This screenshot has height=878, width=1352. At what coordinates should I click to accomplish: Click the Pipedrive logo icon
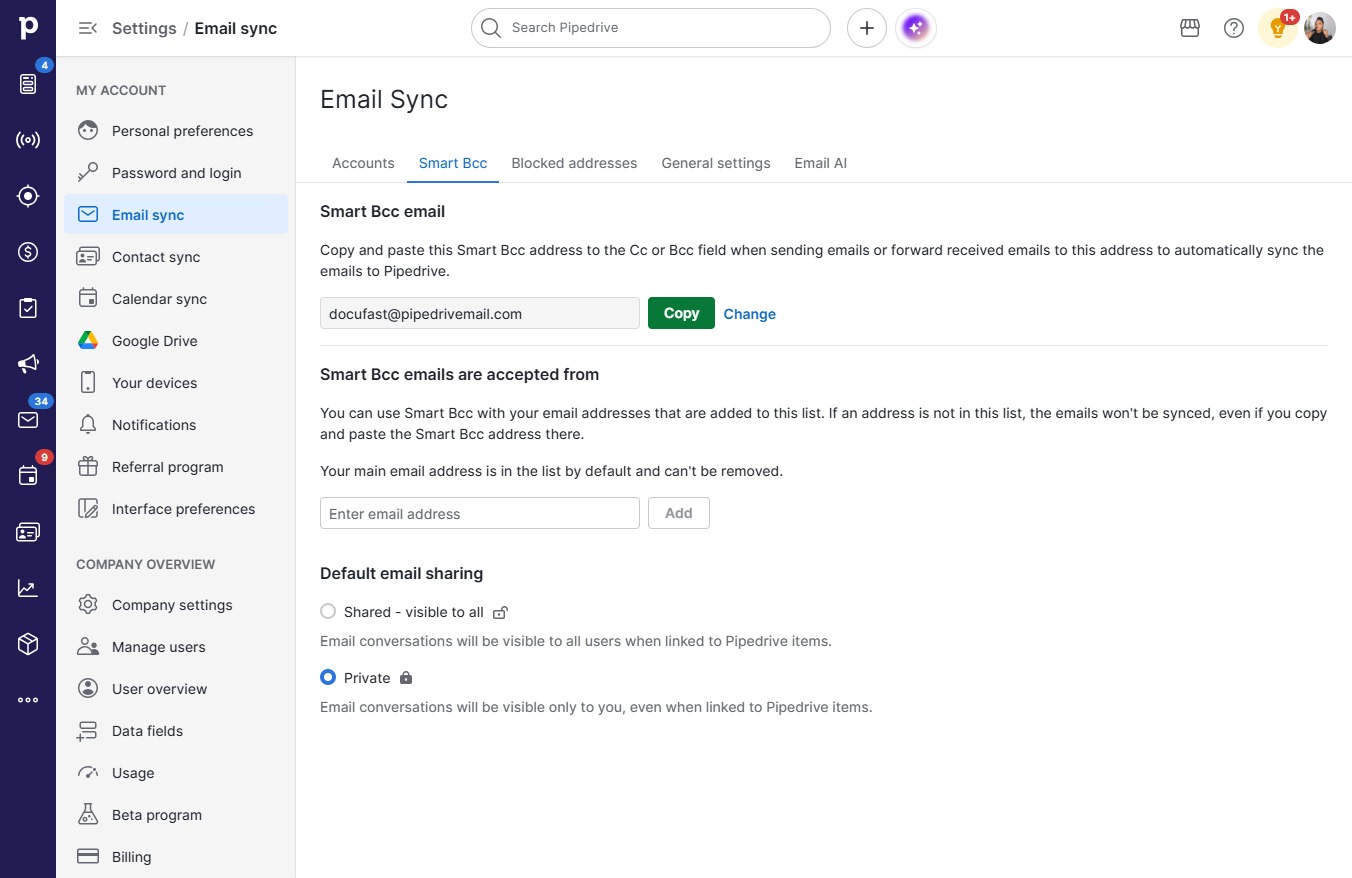point(28,28)
